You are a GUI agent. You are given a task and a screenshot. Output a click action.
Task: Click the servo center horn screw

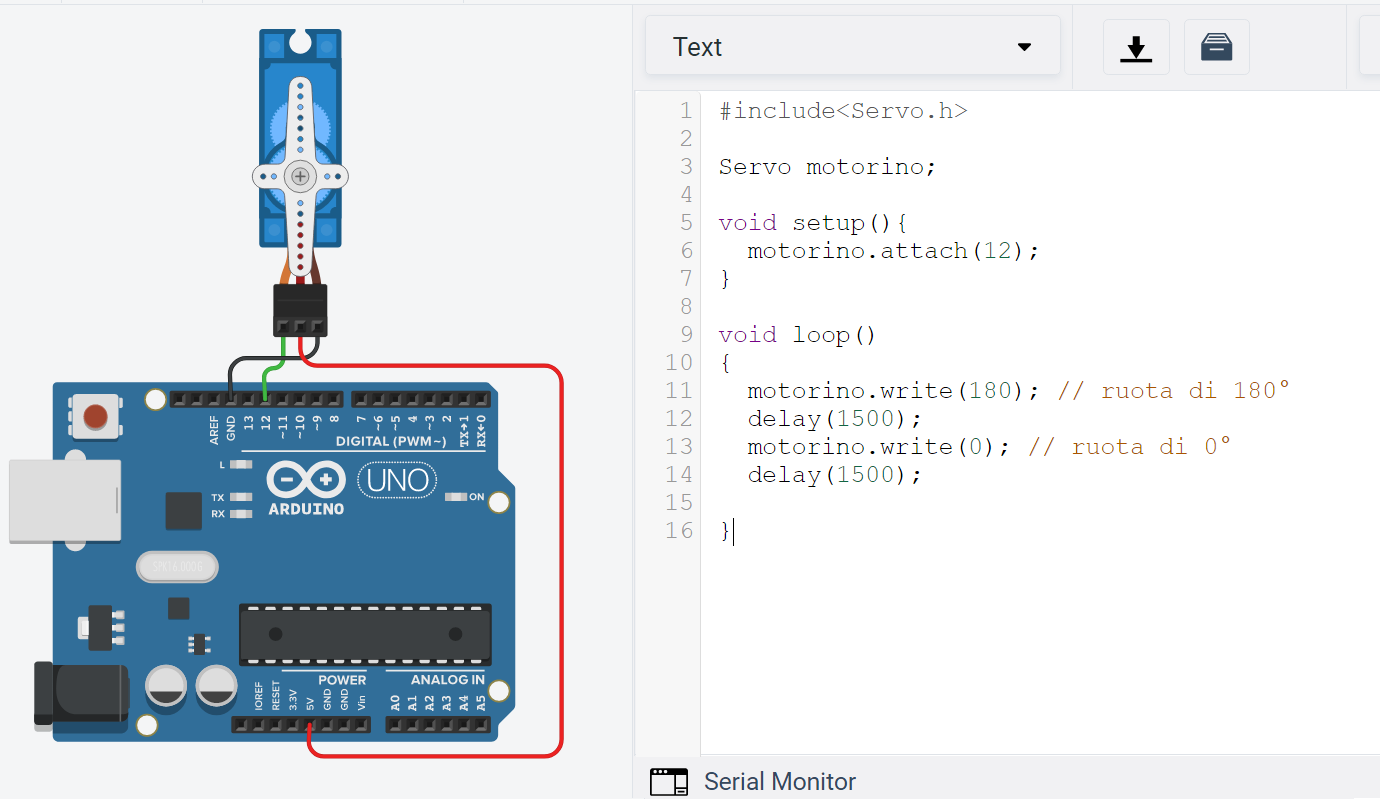[300, 177]
